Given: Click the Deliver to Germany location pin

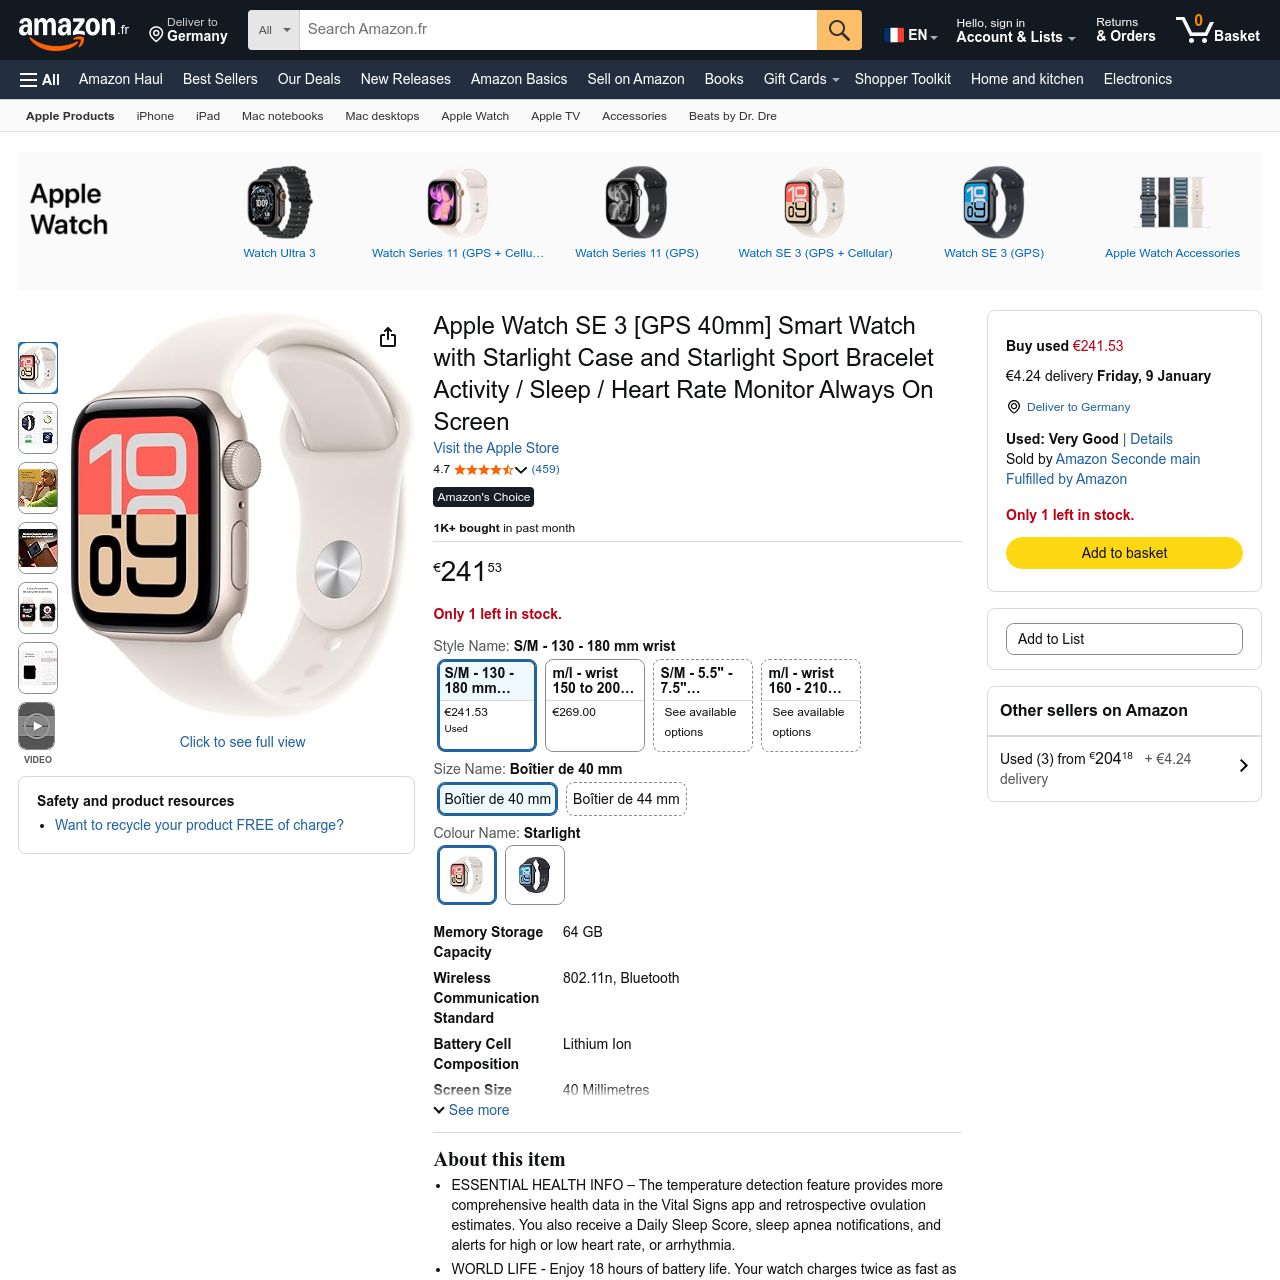Looking at the screenshot, I should click(156, 35).
